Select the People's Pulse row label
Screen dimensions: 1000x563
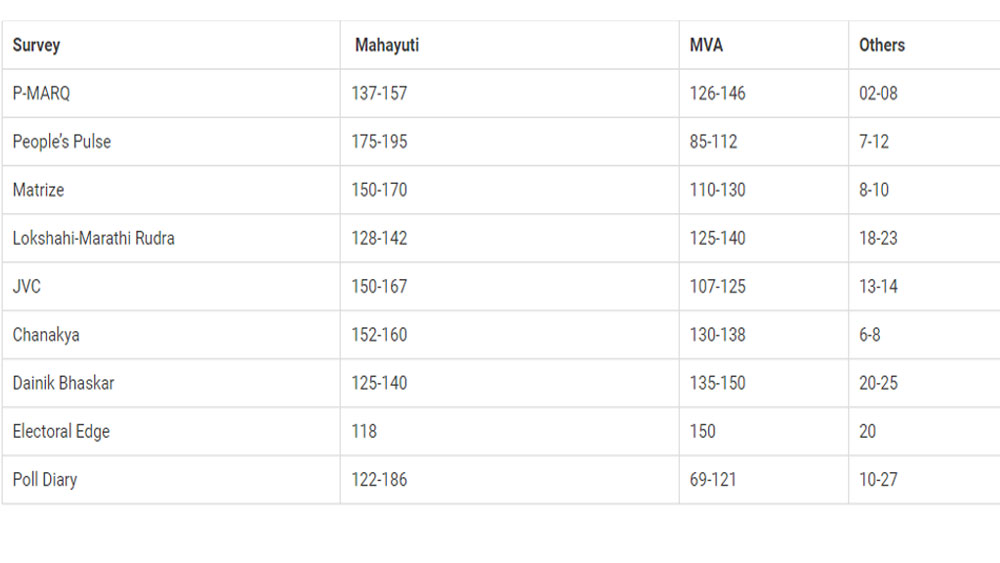(x=61, y=142)
